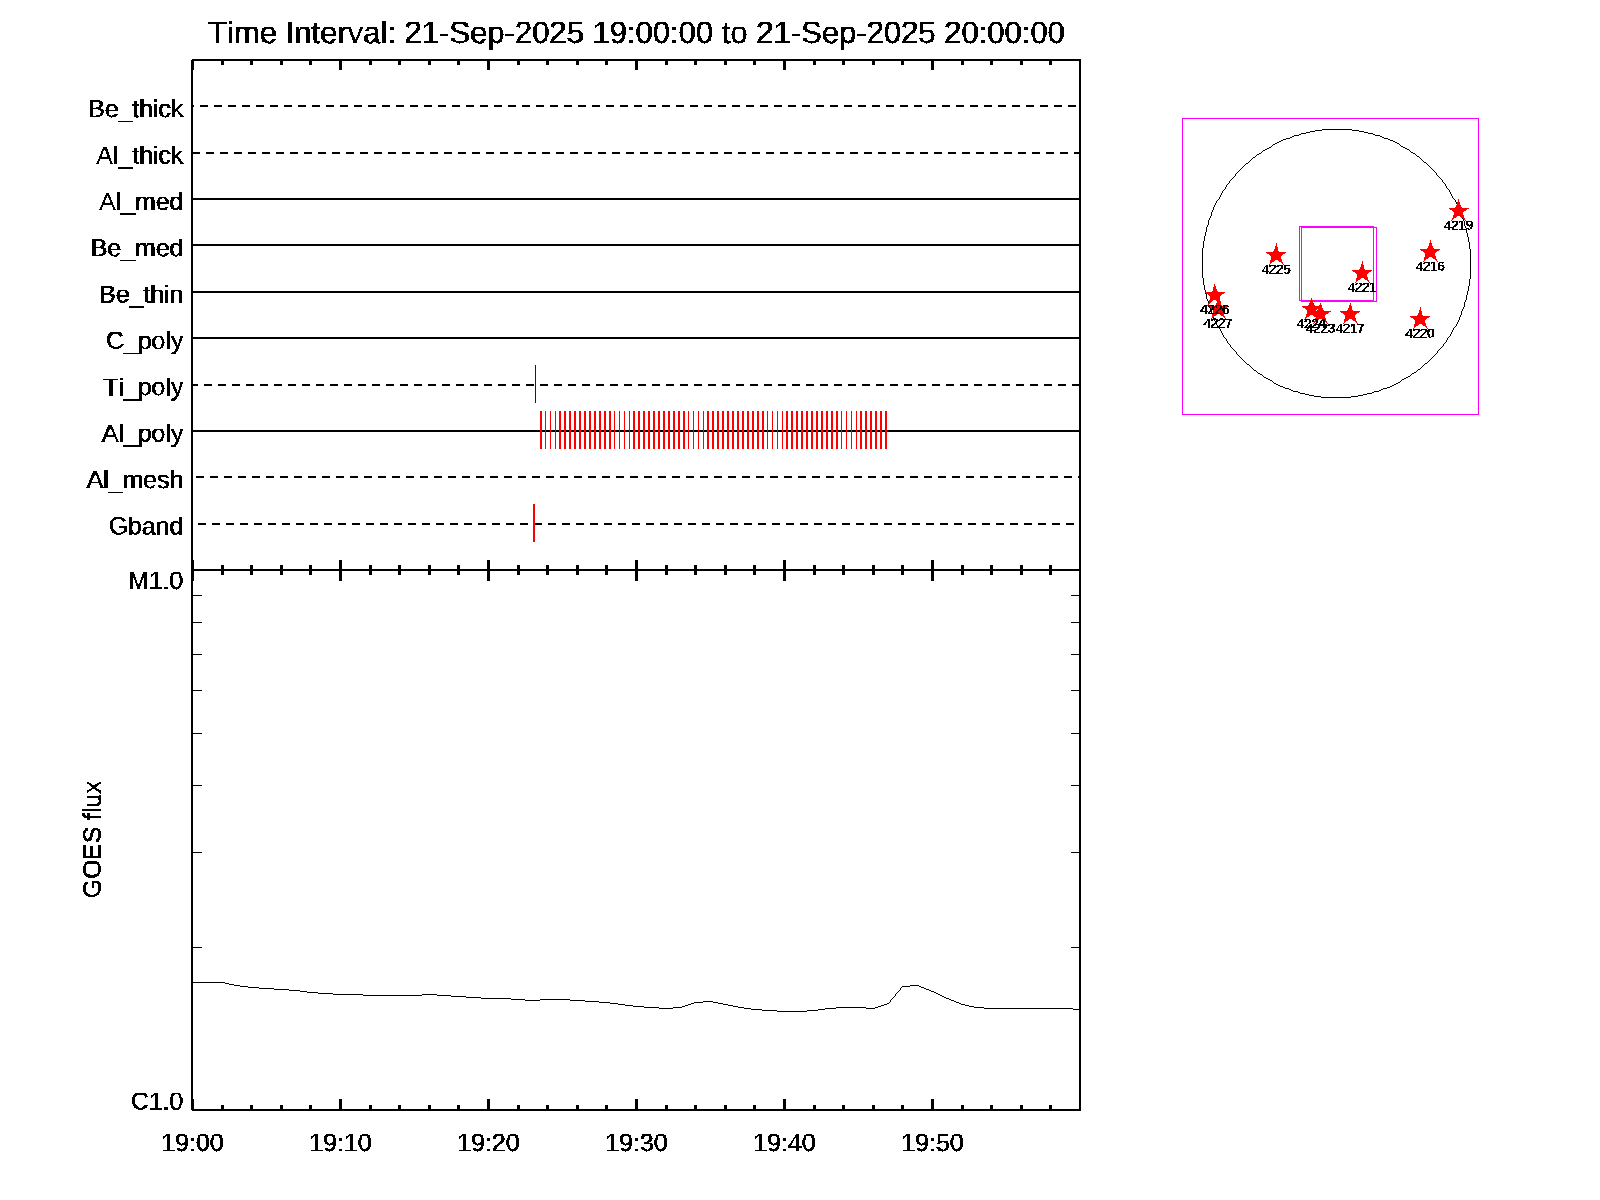Click the 19:30 time axis label
This screenshot has width=1600, height=1200.
(x=636, y=1143)
